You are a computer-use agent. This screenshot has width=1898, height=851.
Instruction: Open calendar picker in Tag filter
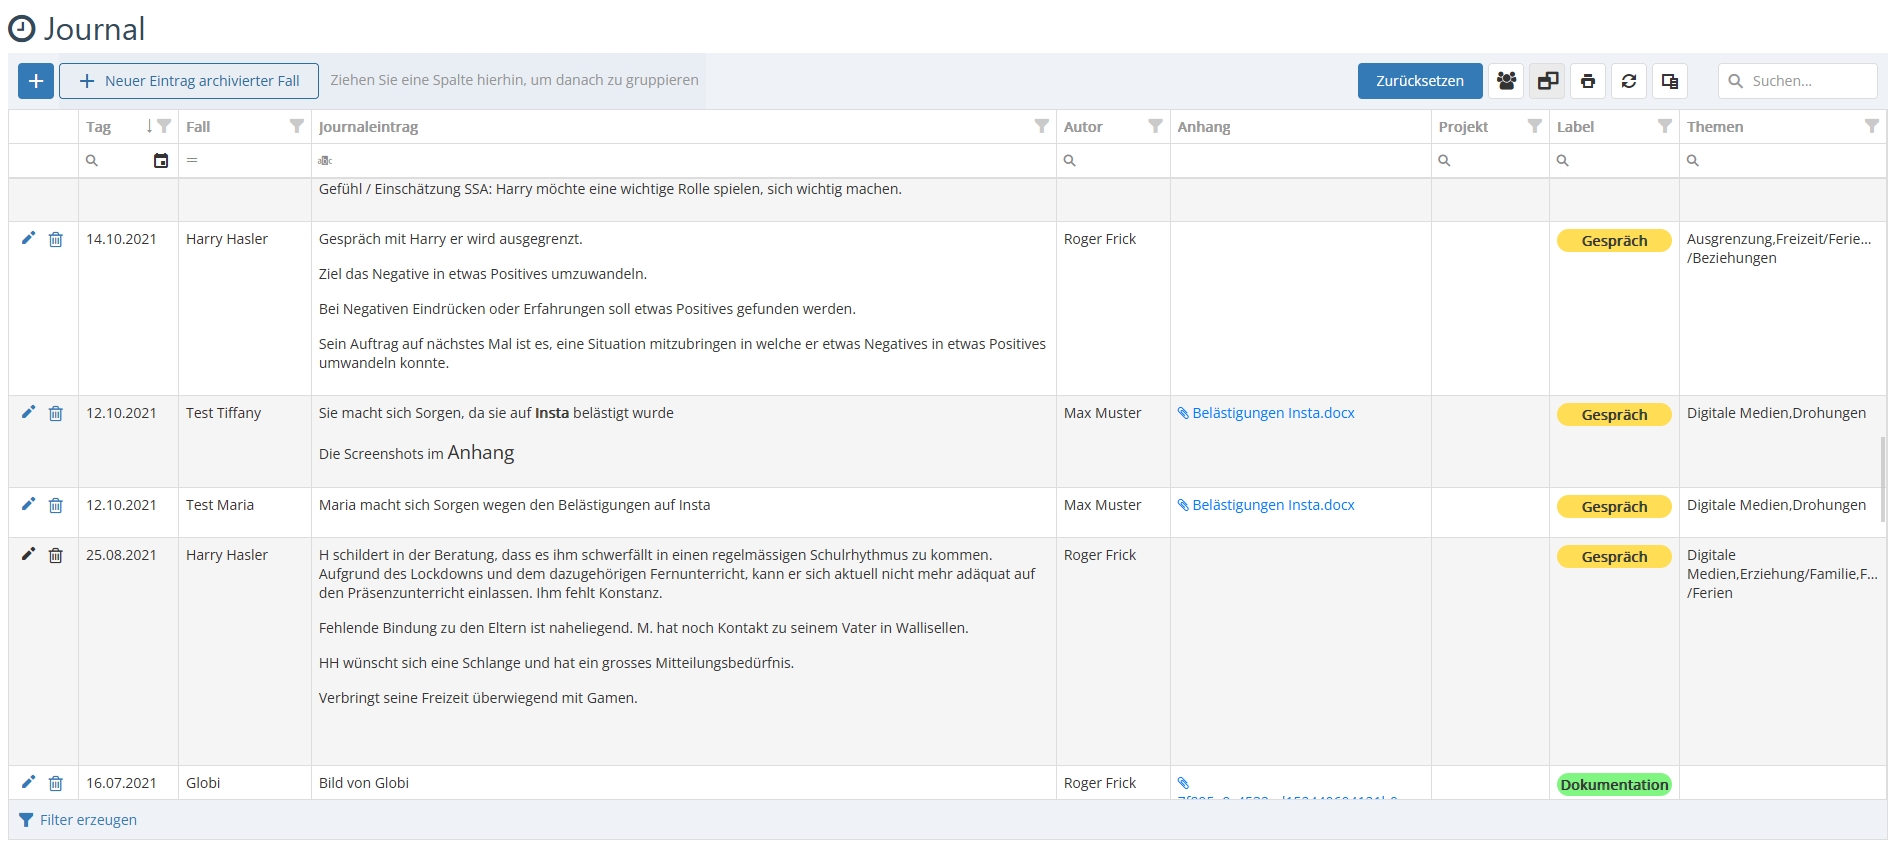161,161
